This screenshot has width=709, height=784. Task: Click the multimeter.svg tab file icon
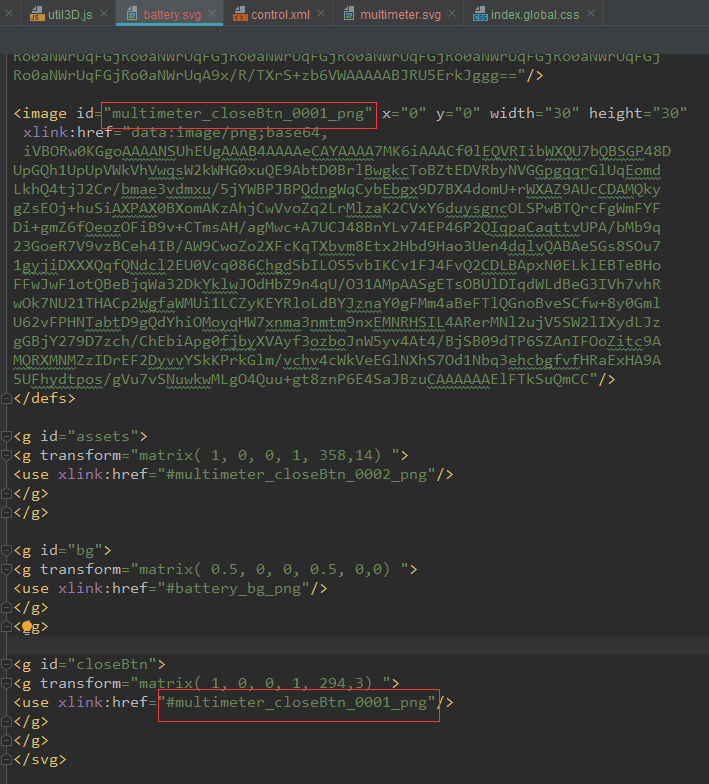coord(349,14)
